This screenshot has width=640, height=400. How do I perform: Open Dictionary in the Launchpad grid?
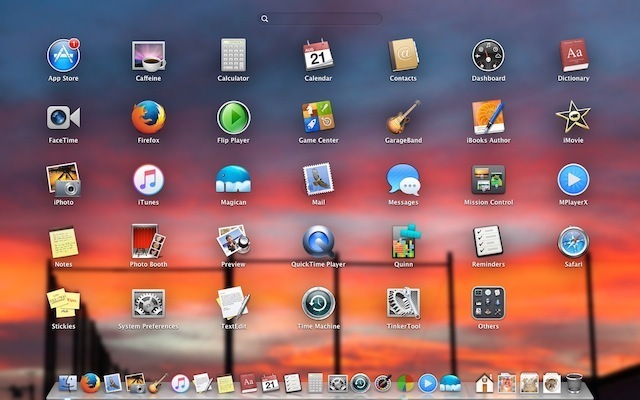point(573,55)
